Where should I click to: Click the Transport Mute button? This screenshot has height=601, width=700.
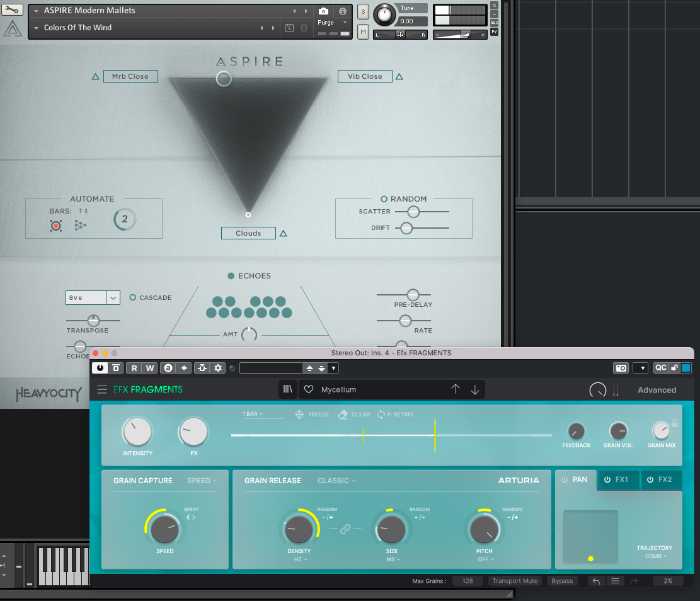click(515, 581)
